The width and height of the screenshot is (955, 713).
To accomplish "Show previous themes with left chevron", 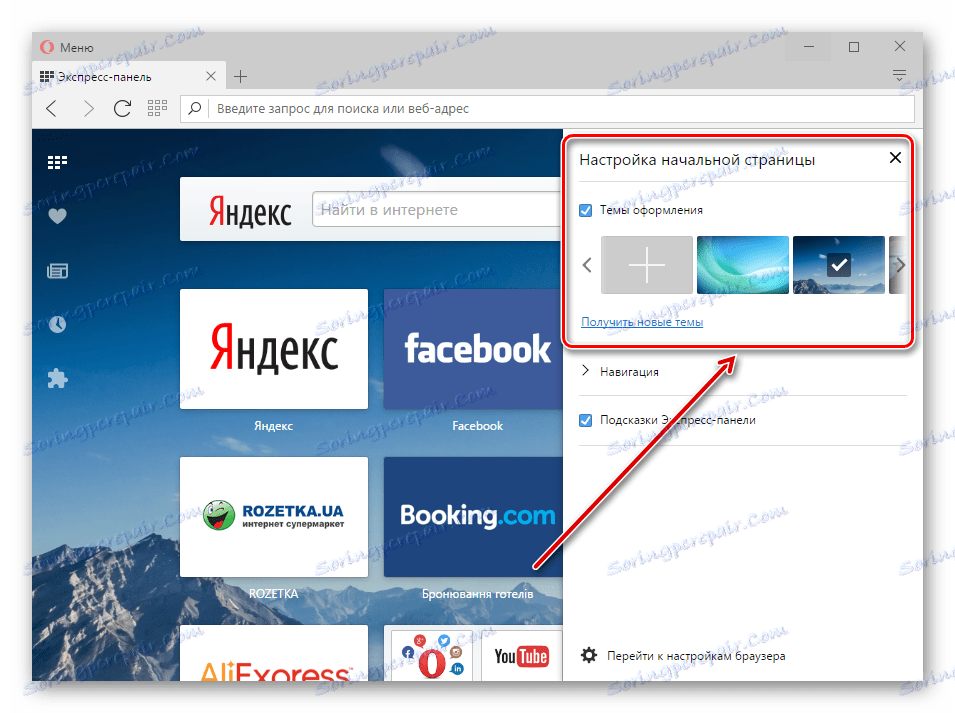I will (x=587, y=265).
